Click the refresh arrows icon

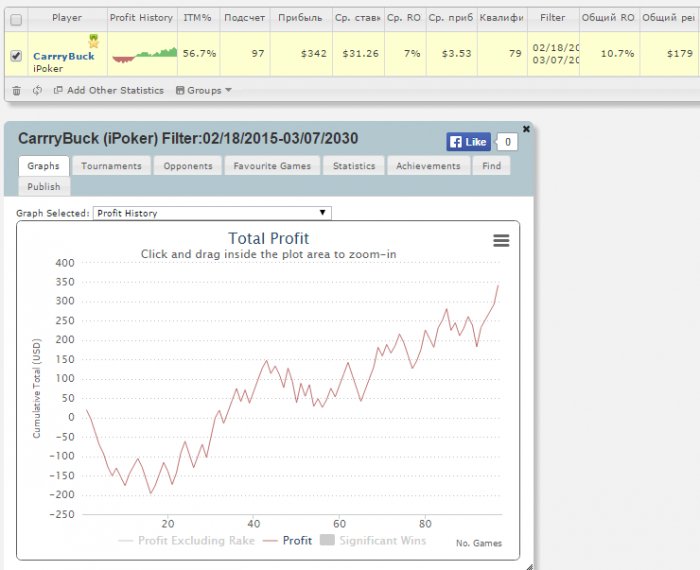coord(37,90)
